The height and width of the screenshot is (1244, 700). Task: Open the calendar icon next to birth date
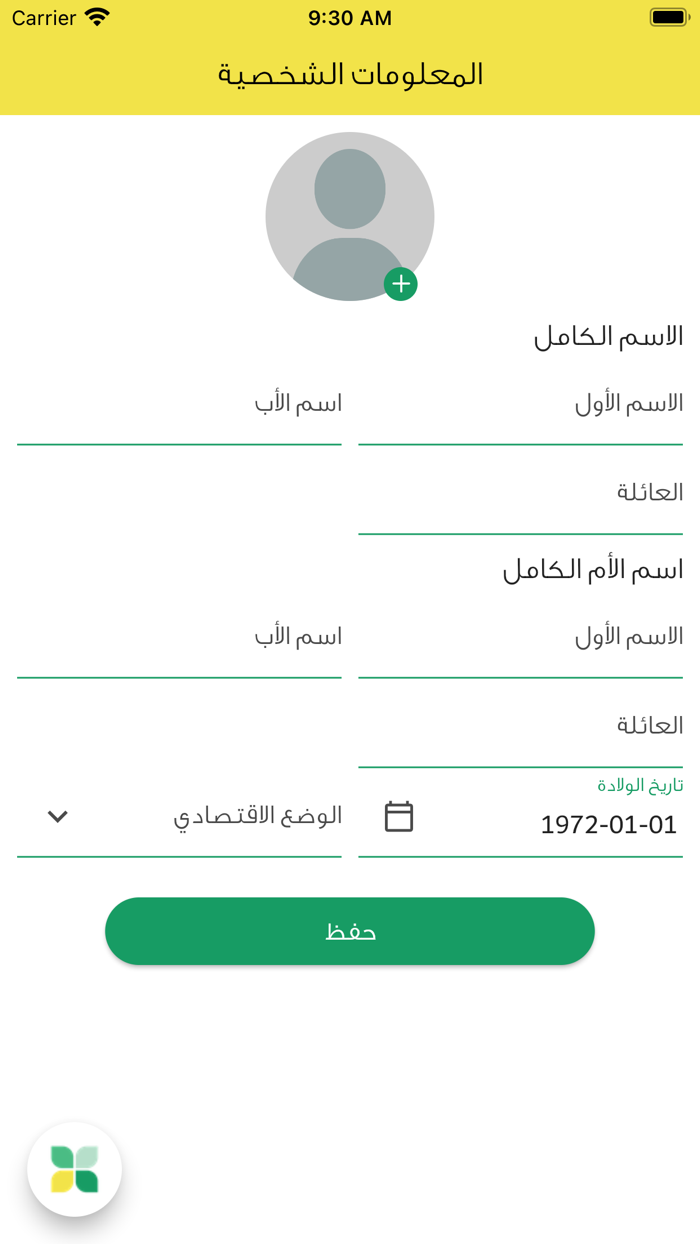click(x=399, y=817)
